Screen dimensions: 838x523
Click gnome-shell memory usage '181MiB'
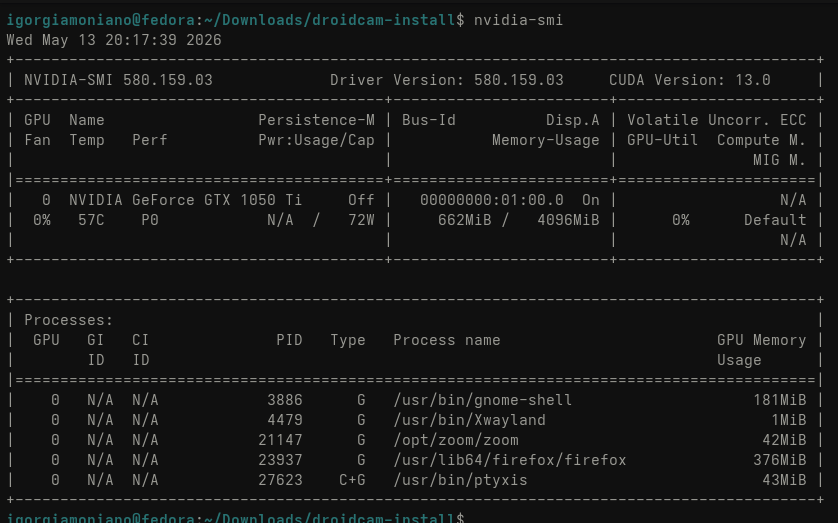(x=779, y=400)
